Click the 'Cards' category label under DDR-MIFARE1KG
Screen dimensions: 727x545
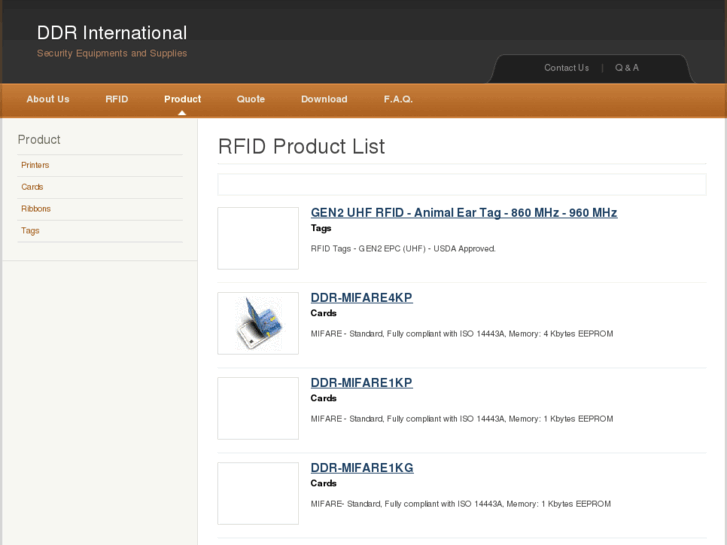click(x=323, y=483)
